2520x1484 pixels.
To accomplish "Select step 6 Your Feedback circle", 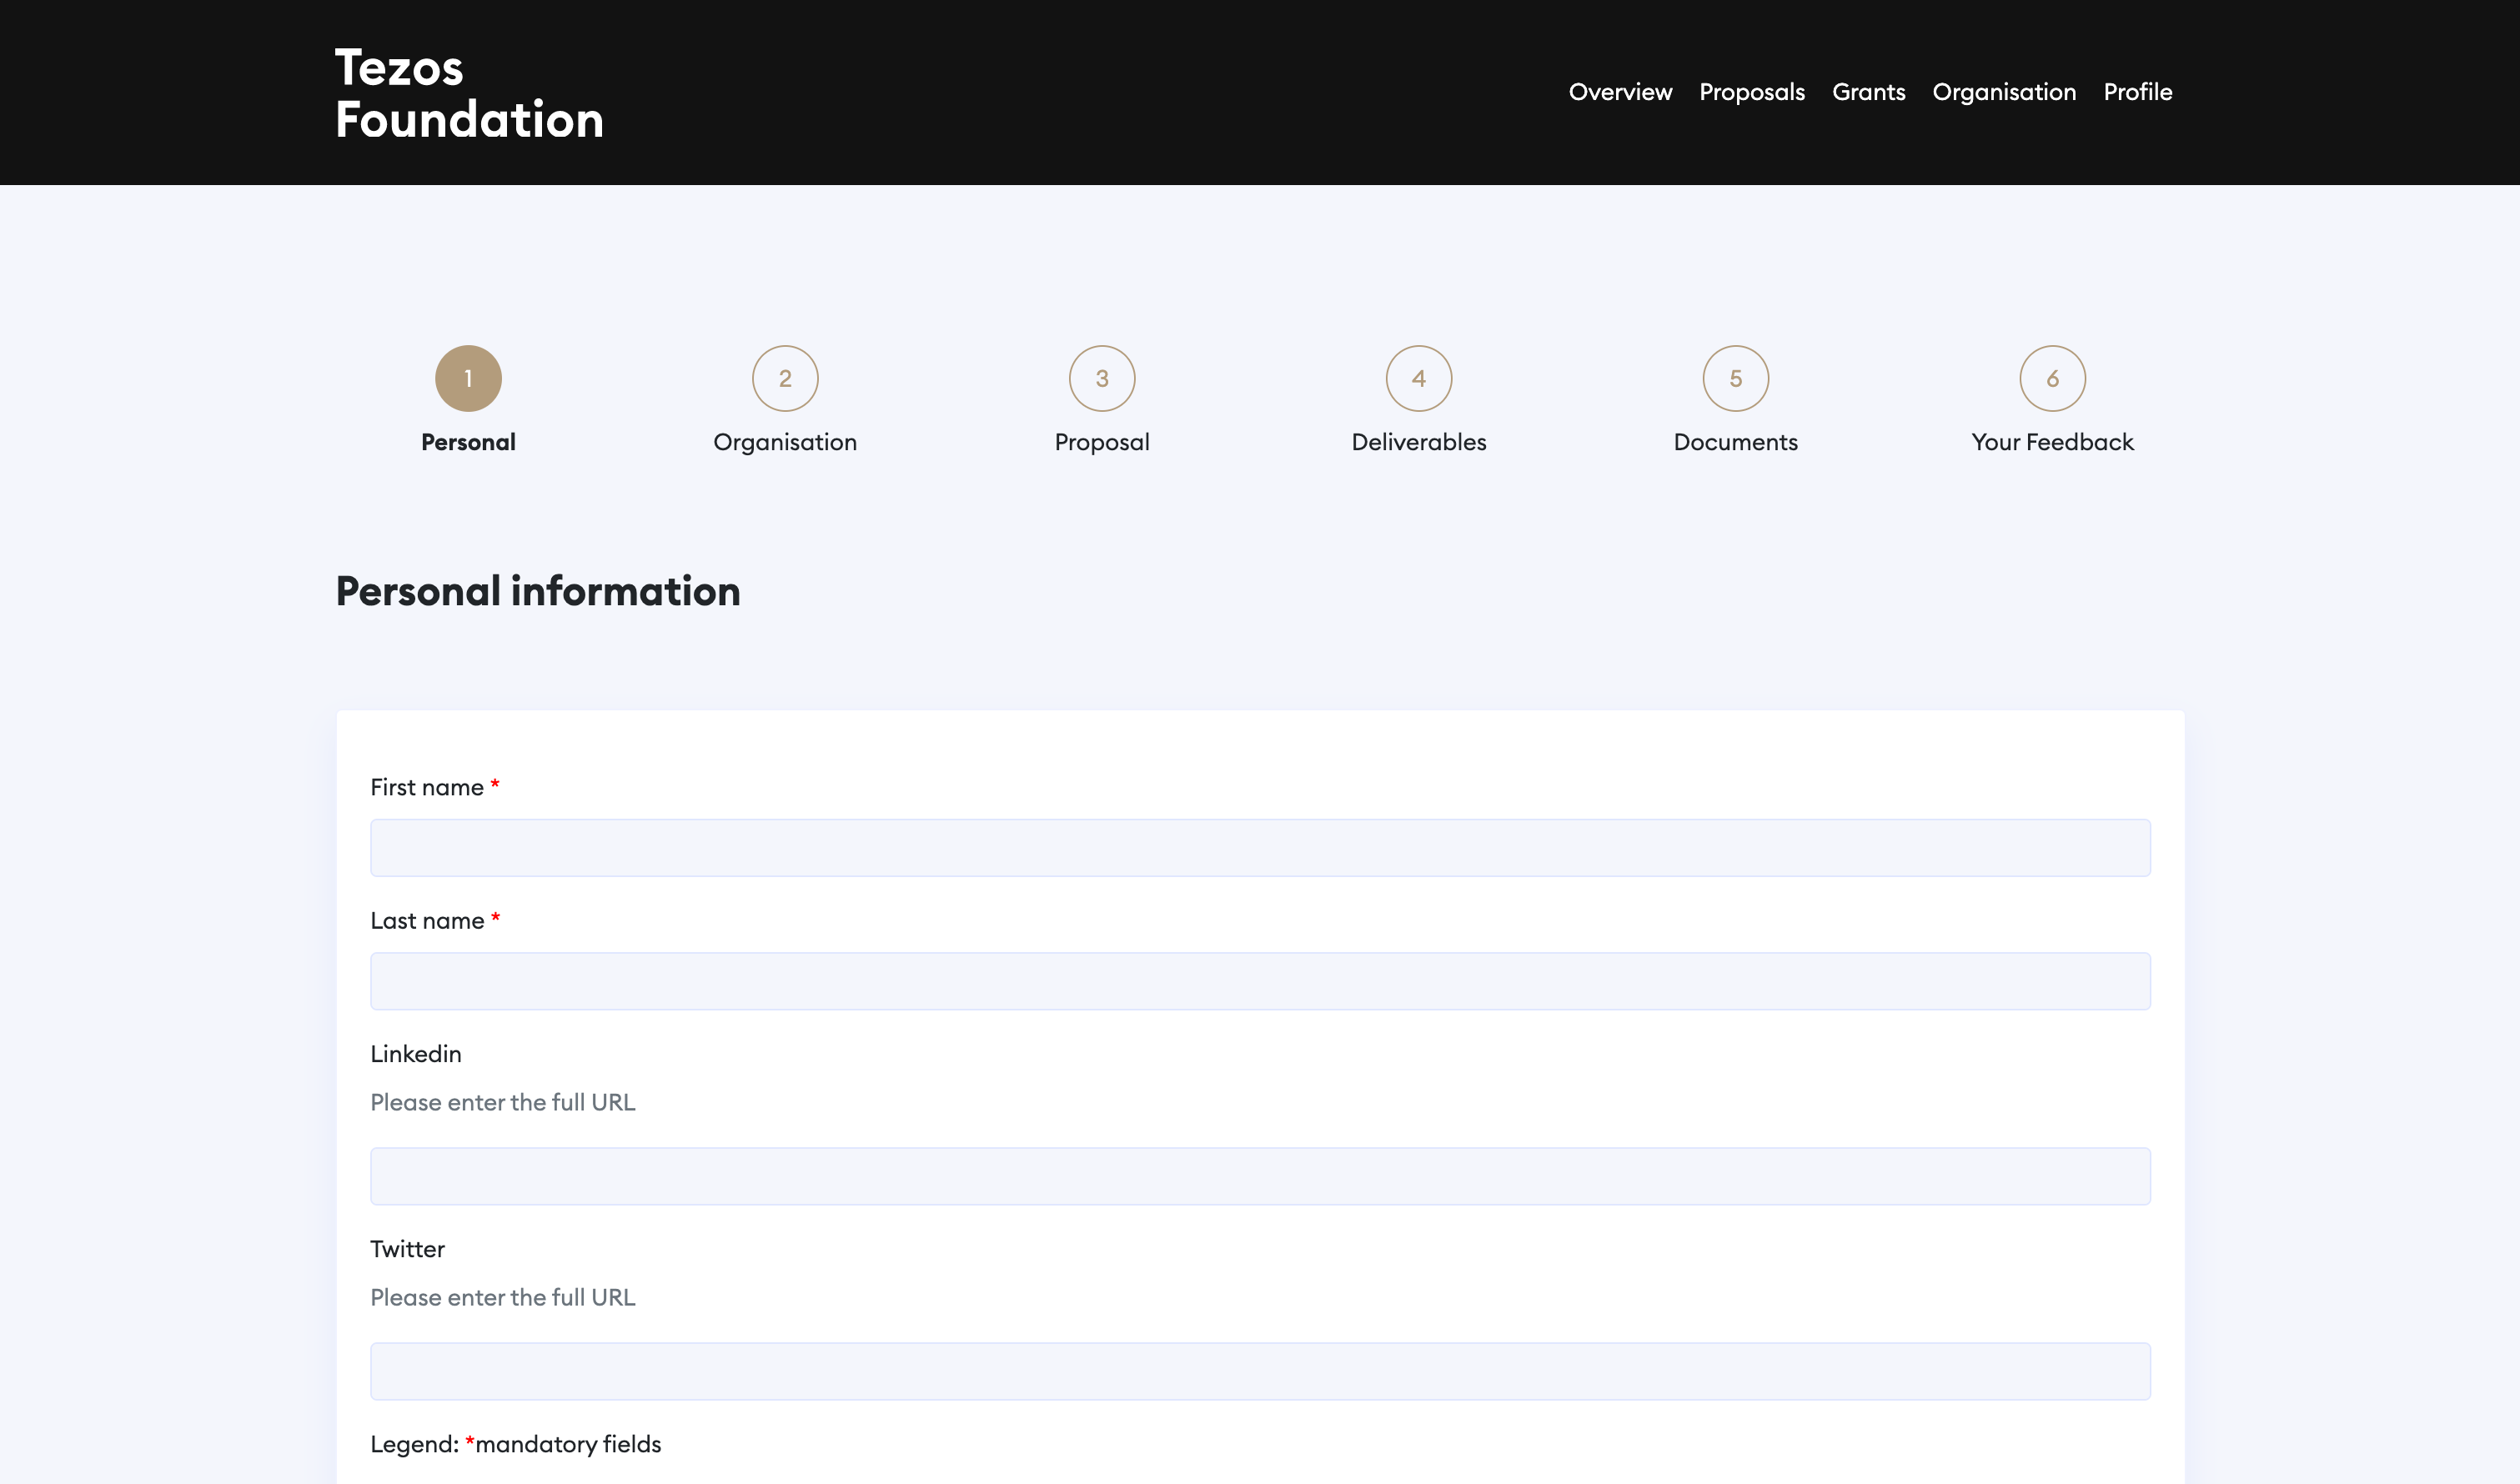I will coord(2052,378).
